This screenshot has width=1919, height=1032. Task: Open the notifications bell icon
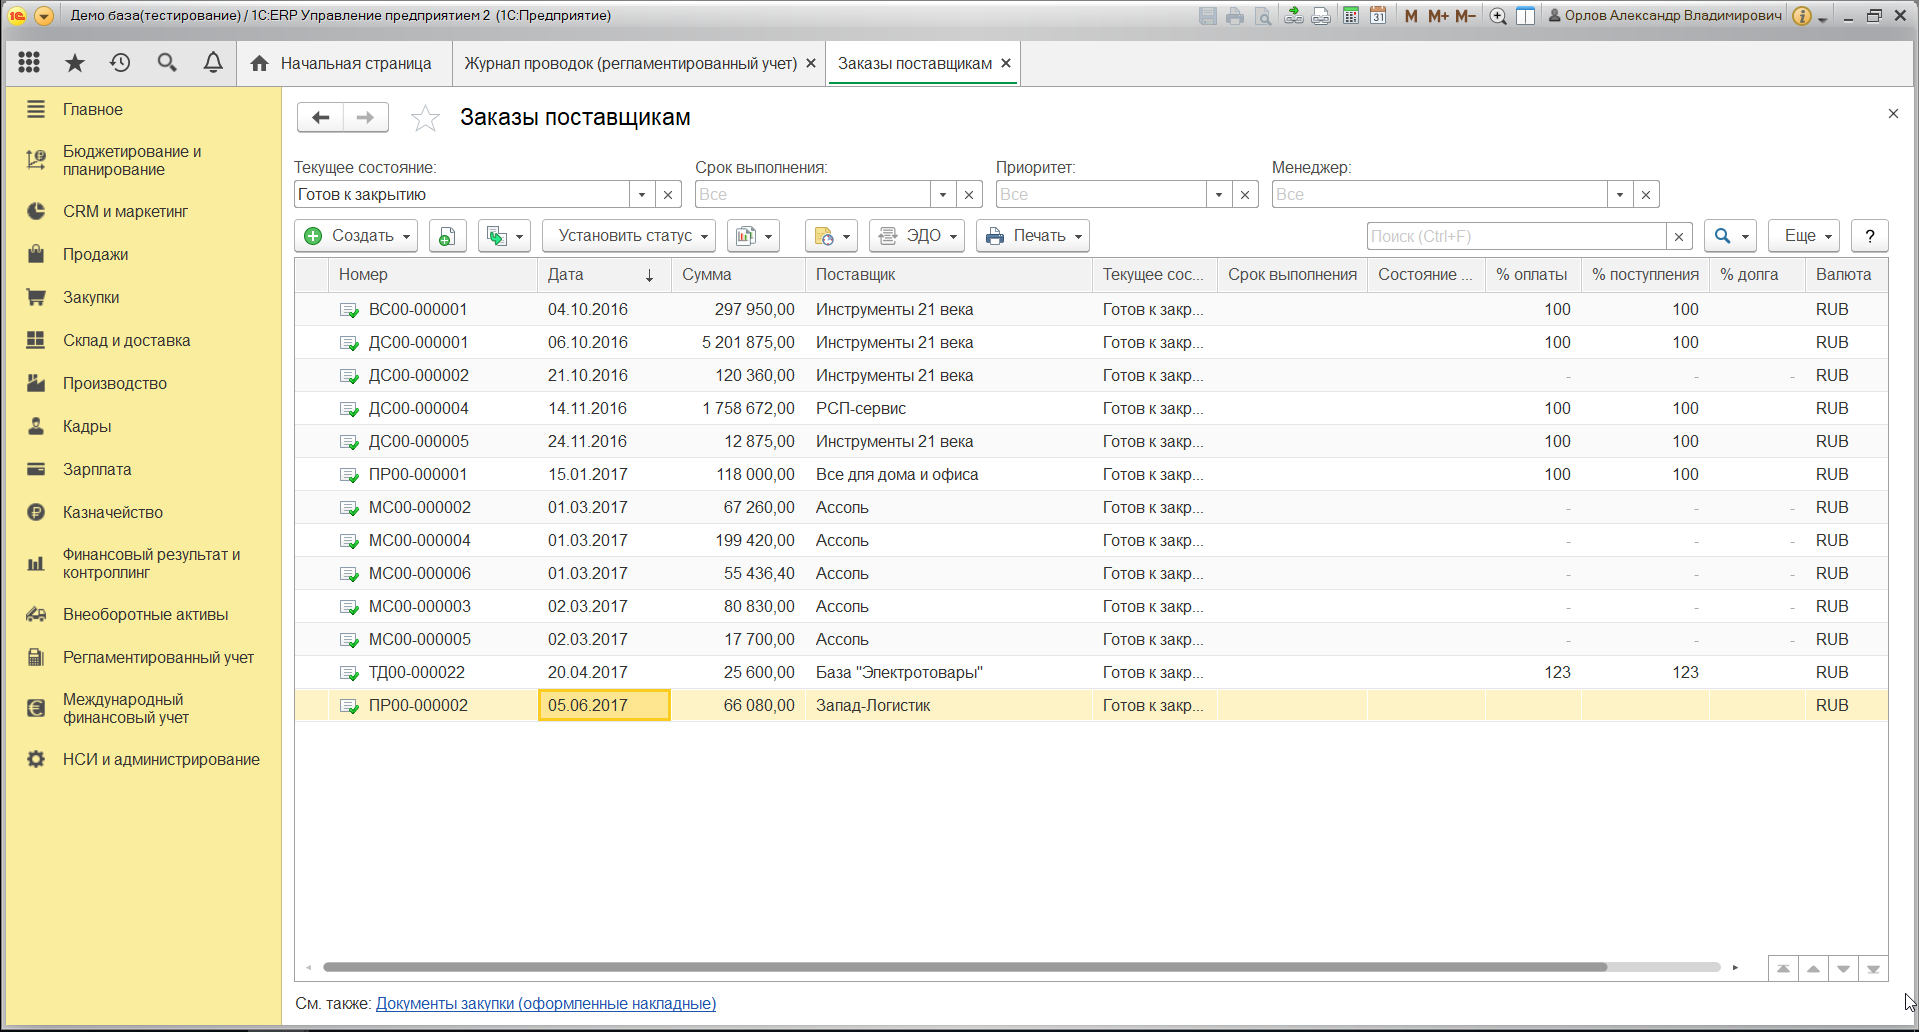point(213,63)
